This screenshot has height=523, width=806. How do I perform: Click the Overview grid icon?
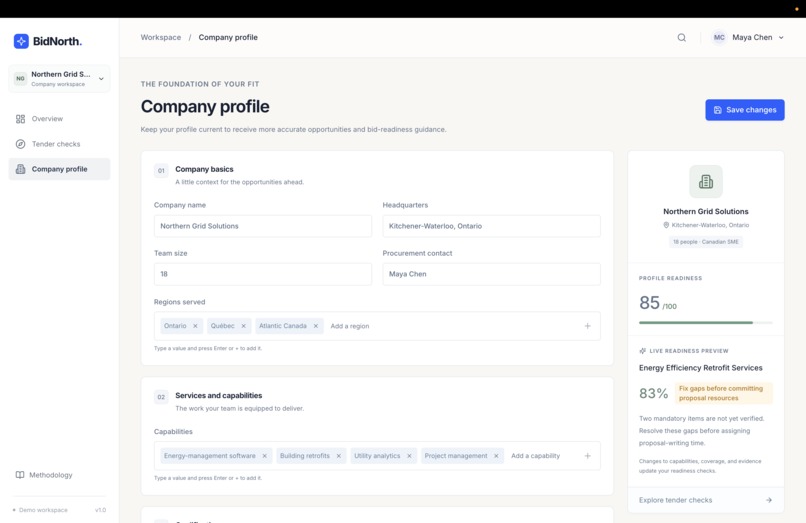(x=21, y=119)
